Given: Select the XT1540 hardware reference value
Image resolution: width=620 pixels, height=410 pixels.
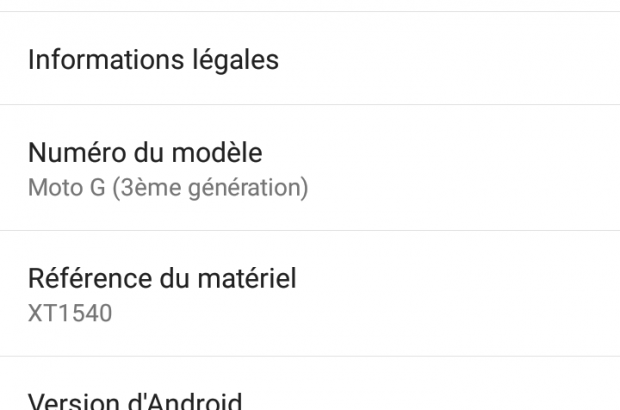Looking at the screenshot, I should [x=70, y=313].
